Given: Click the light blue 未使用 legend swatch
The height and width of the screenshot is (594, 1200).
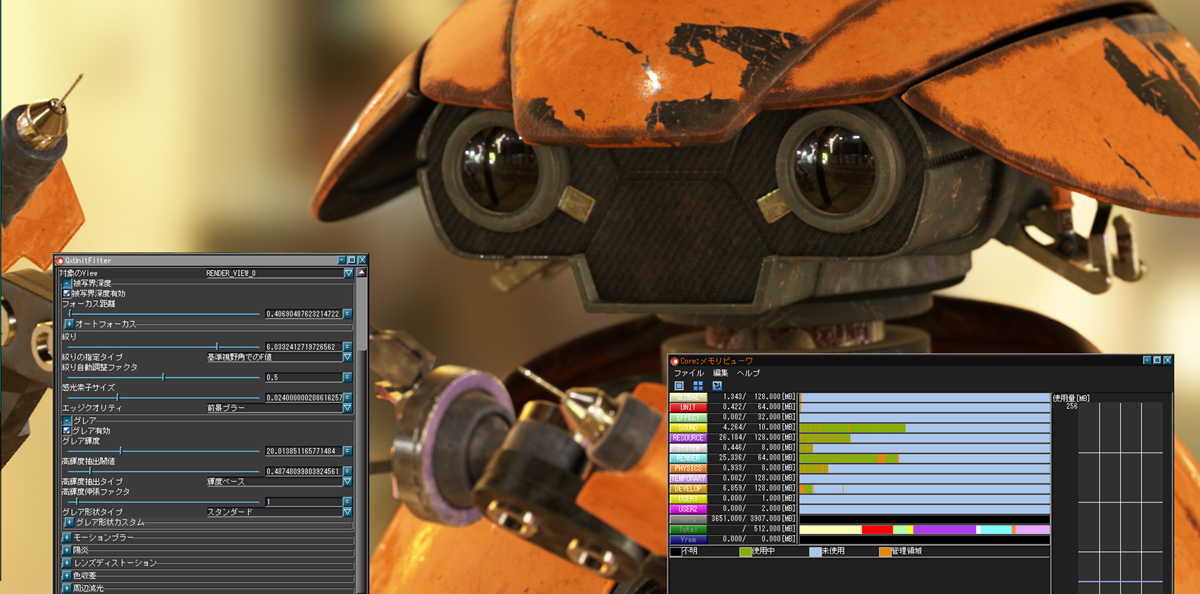Looking at the screenshot, I should pyautogui.click(x=815, y=551).
